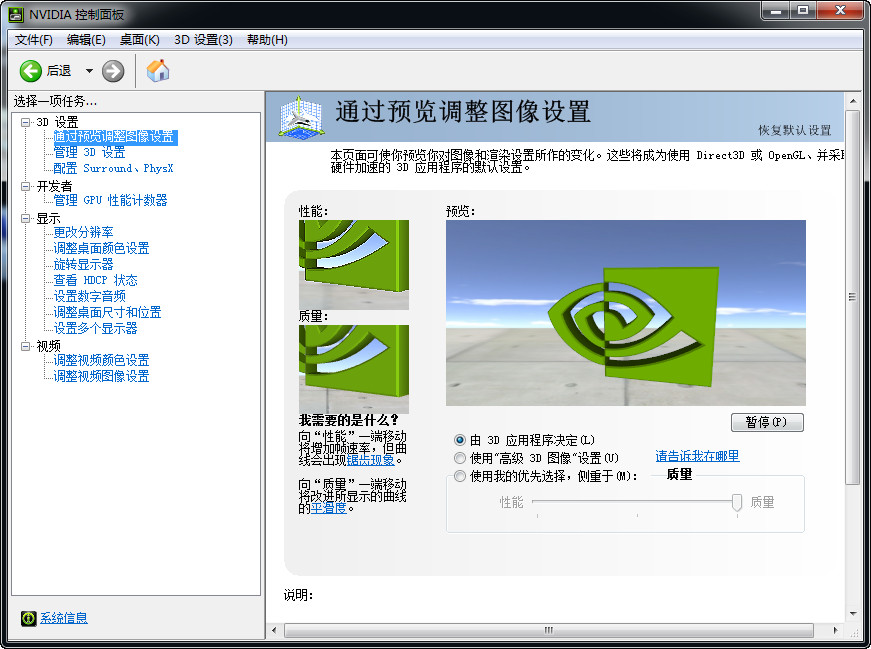Click the 3D preview page header icon
Image resolution: width=871 pixels, height=649 pixels.
point(301,117)
